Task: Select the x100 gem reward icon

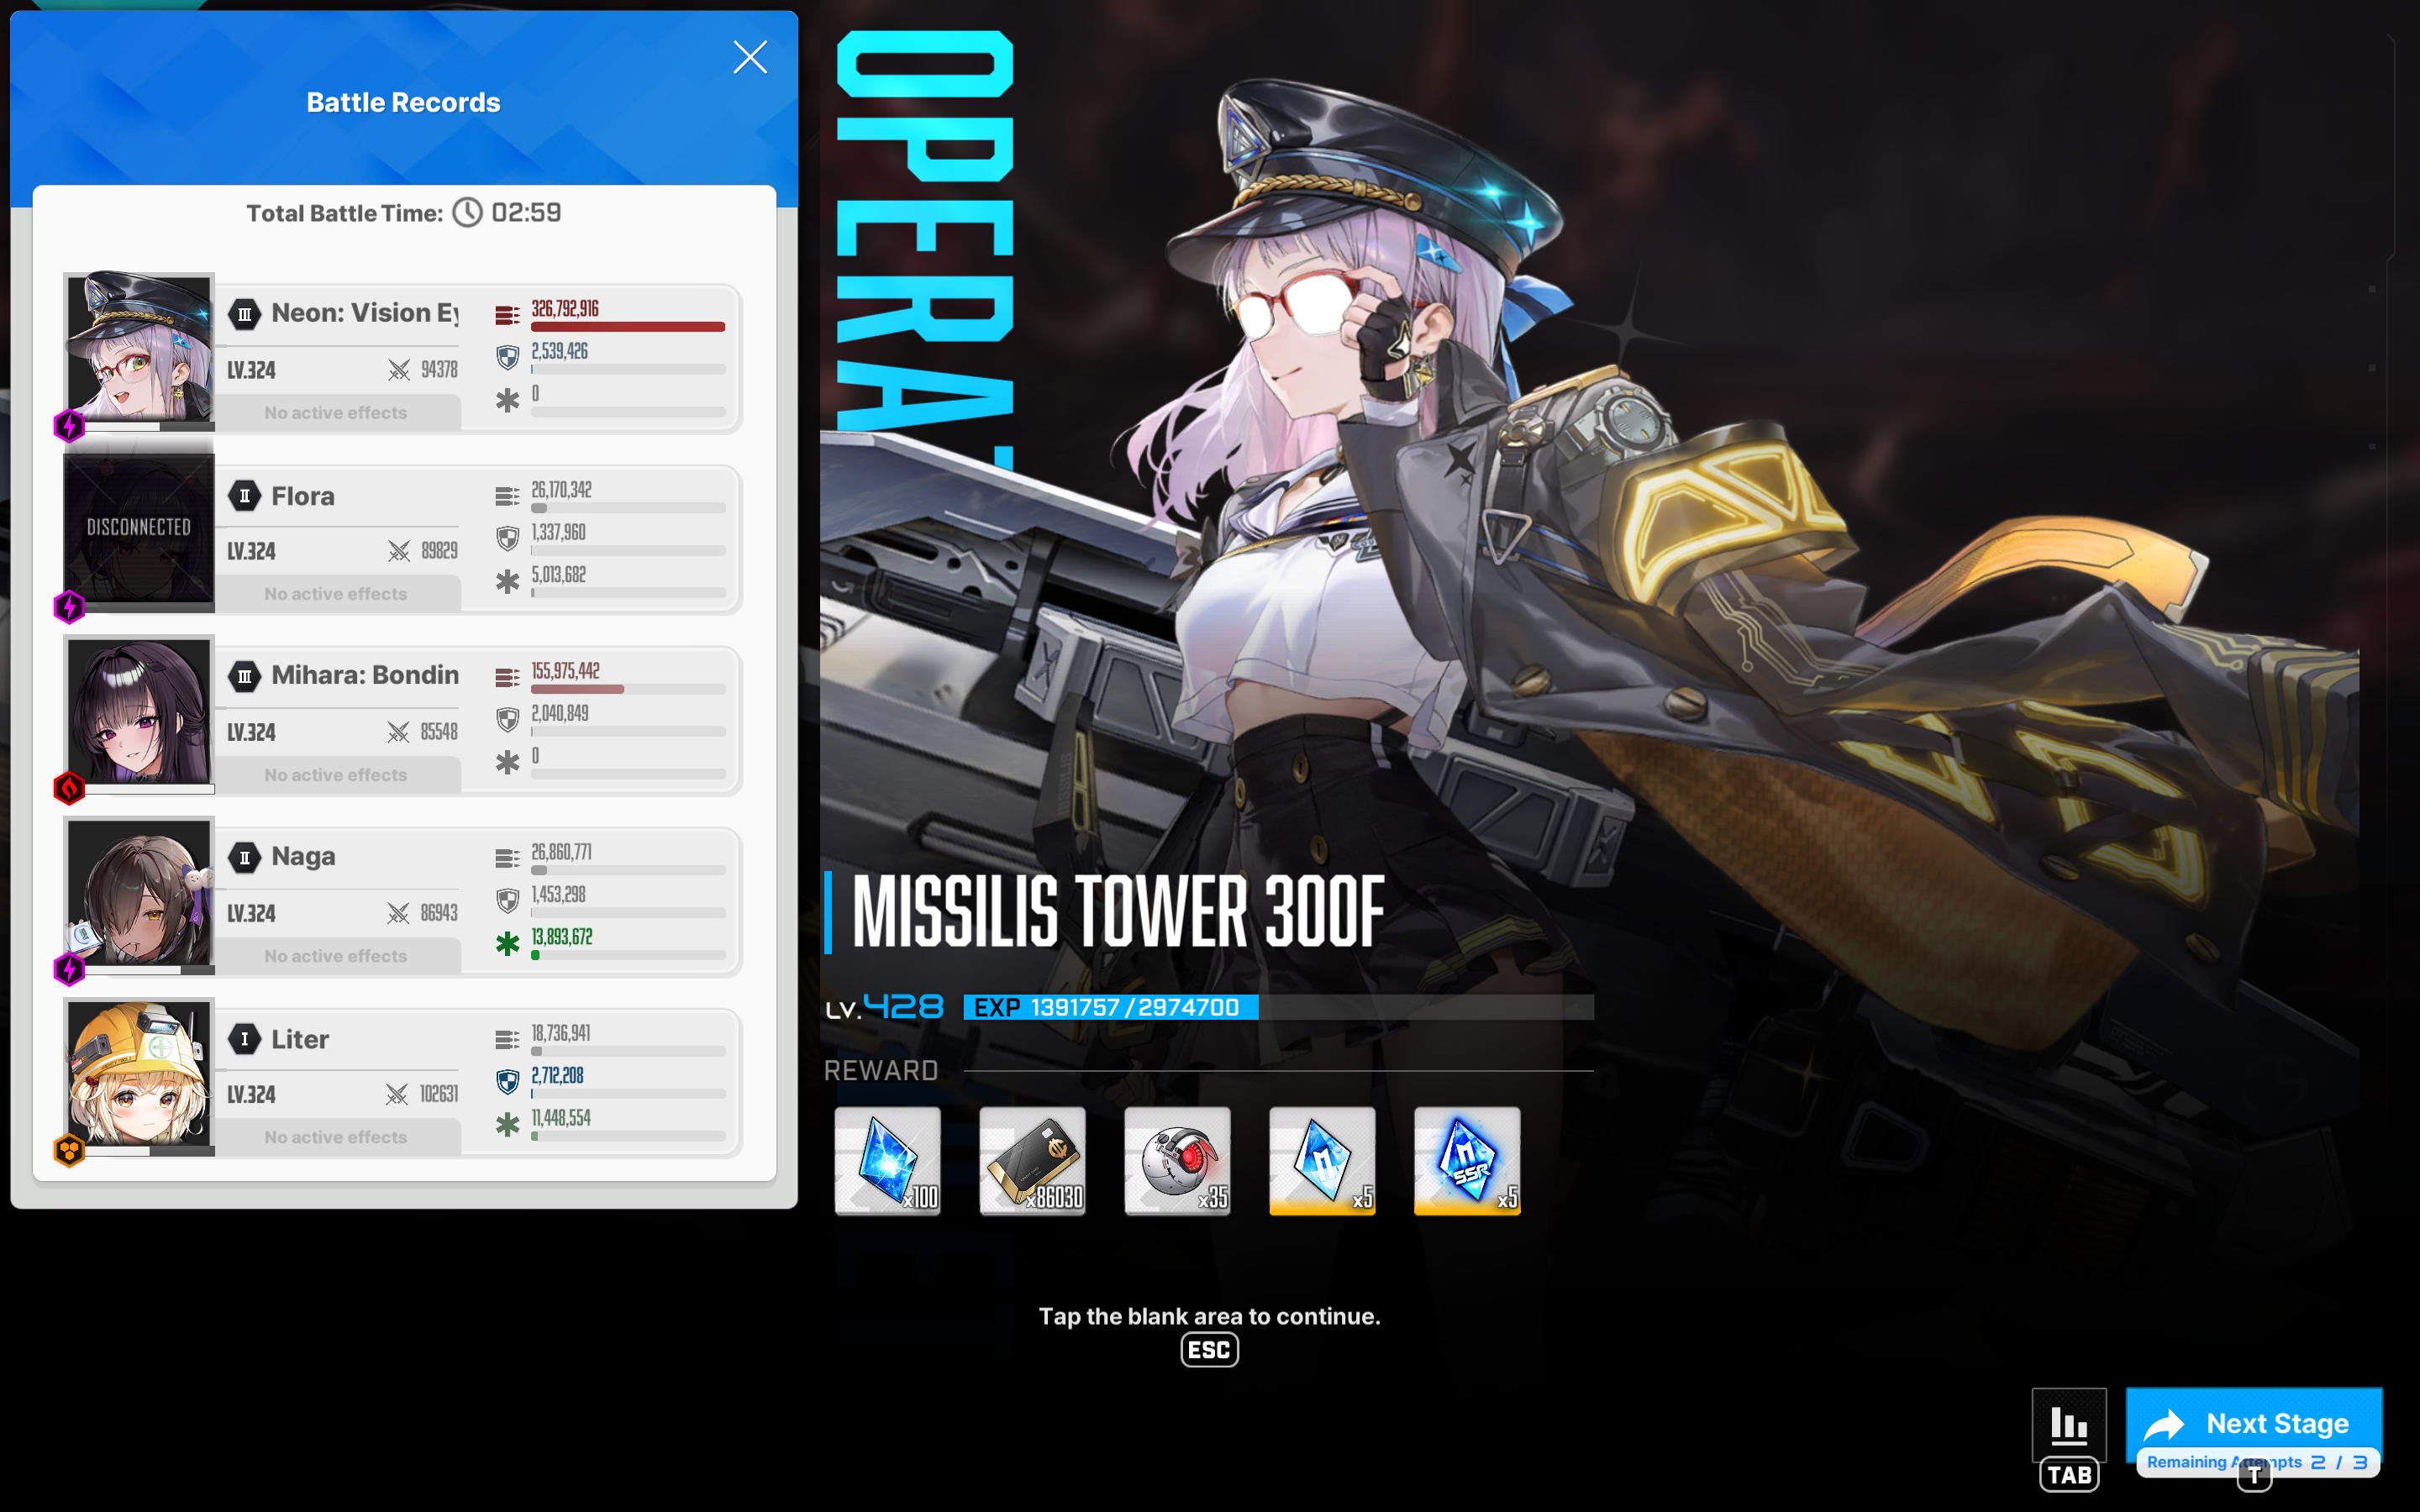Action: coord(888,1161)
